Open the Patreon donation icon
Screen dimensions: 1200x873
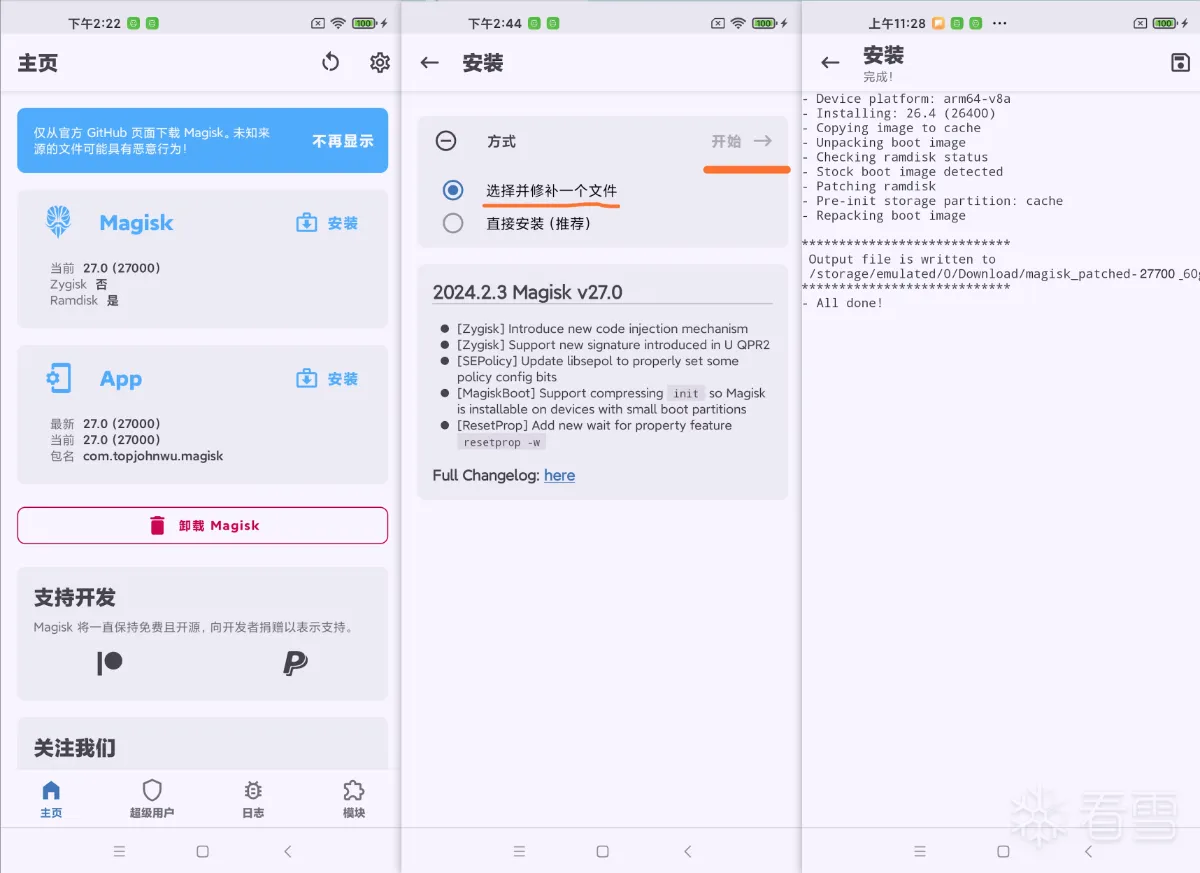coord(110,663)
